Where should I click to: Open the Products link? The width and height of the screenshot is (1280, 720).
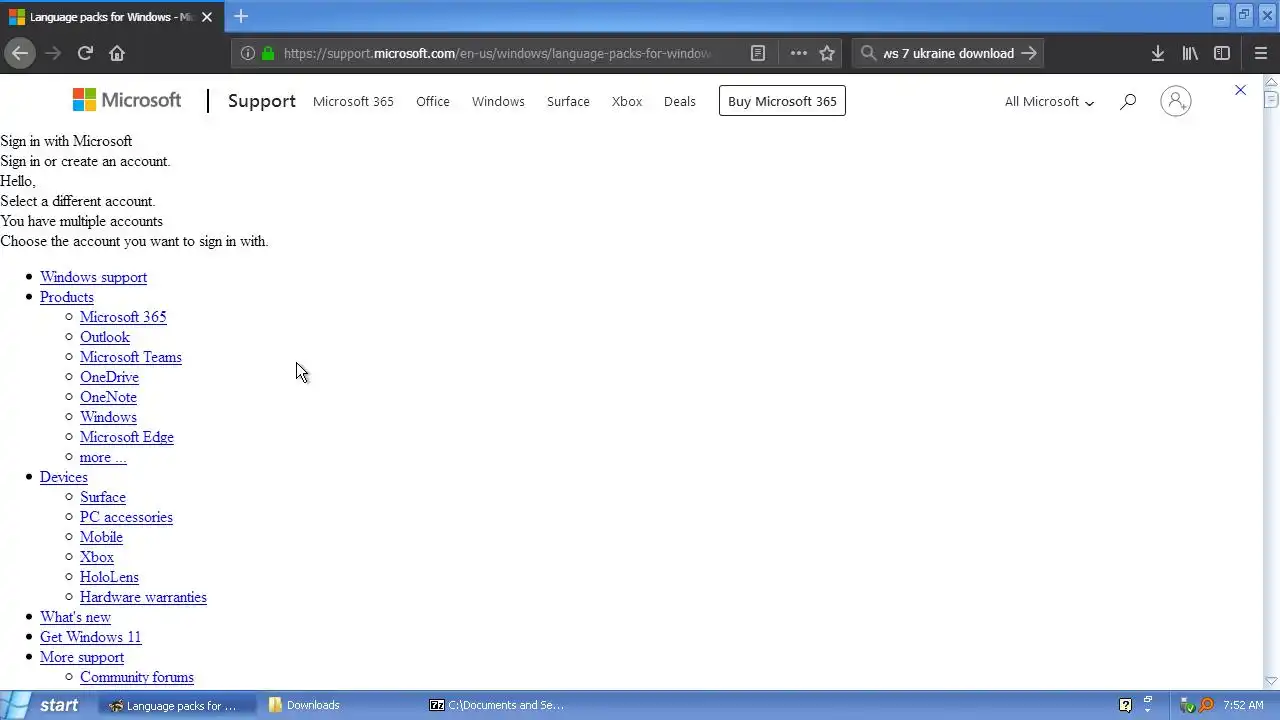[x=67, y=297]
